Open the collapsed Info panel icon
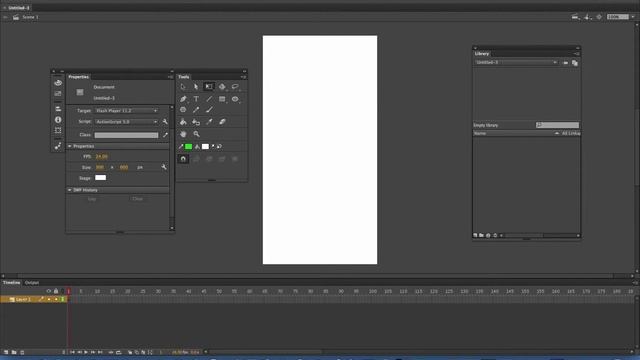The image size is (640, 360). (58, 120)
